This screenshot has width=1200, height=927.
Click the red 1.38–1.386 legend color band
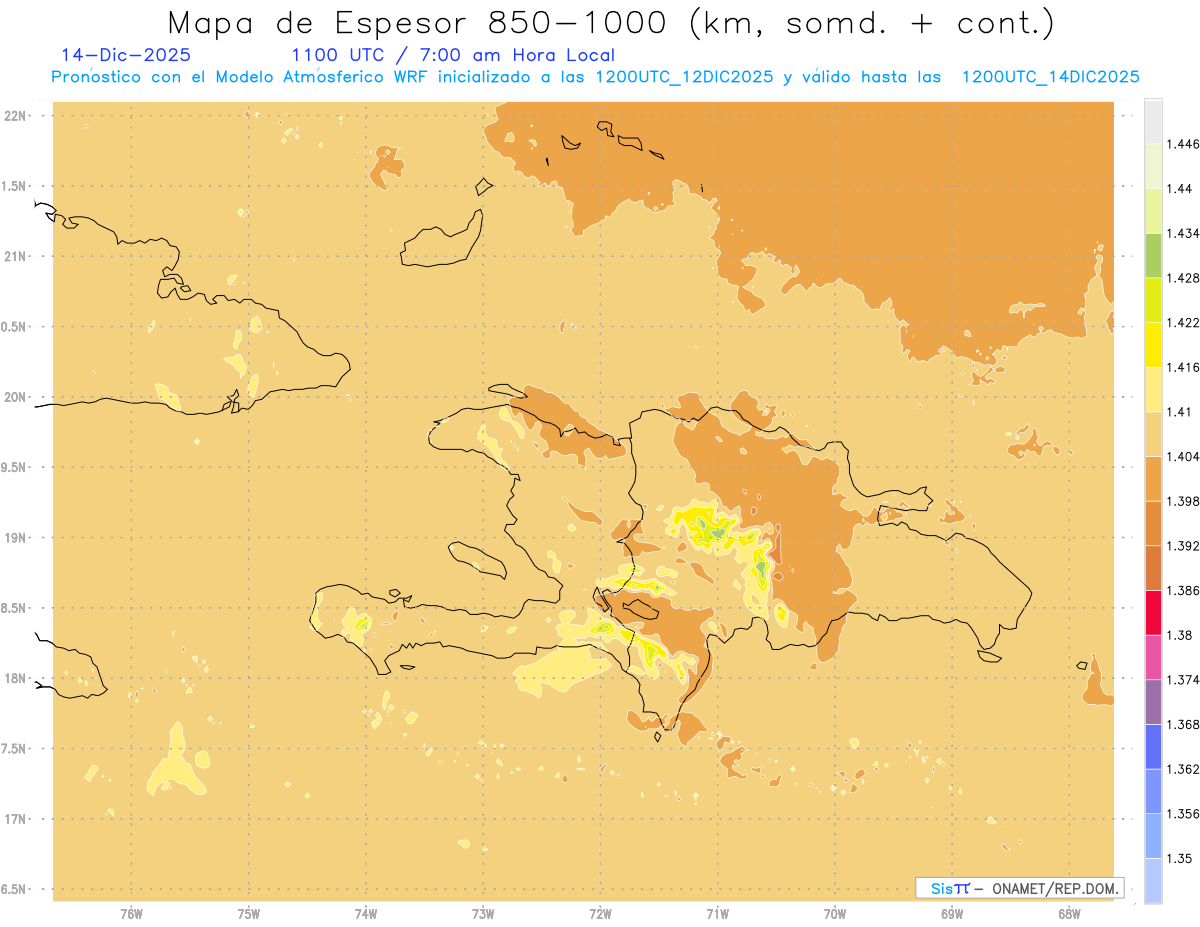pyautogui.click(x=1153, y=613)
